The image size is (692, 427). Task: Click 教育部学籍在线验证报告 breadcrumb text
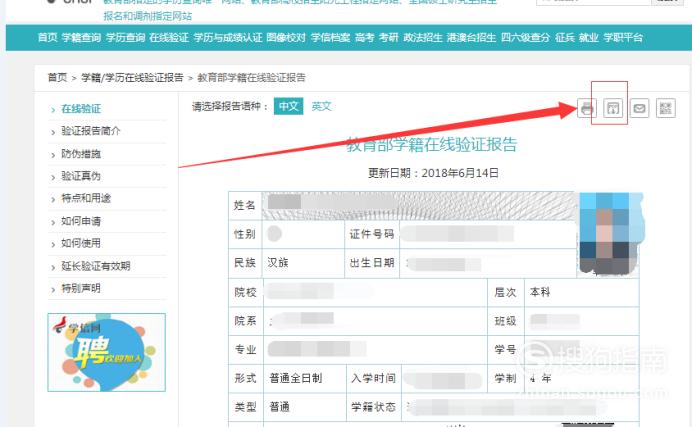click(x=252, y=78)
